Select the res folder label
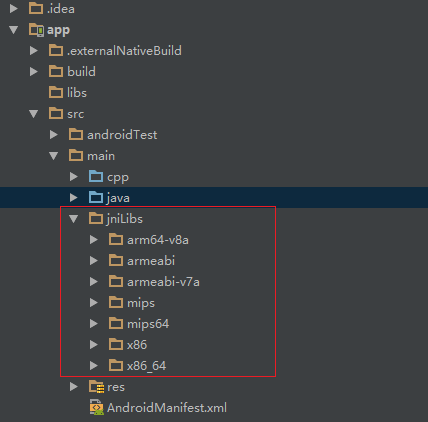Viewport: 428px width, 422px height. pos(116,387)
